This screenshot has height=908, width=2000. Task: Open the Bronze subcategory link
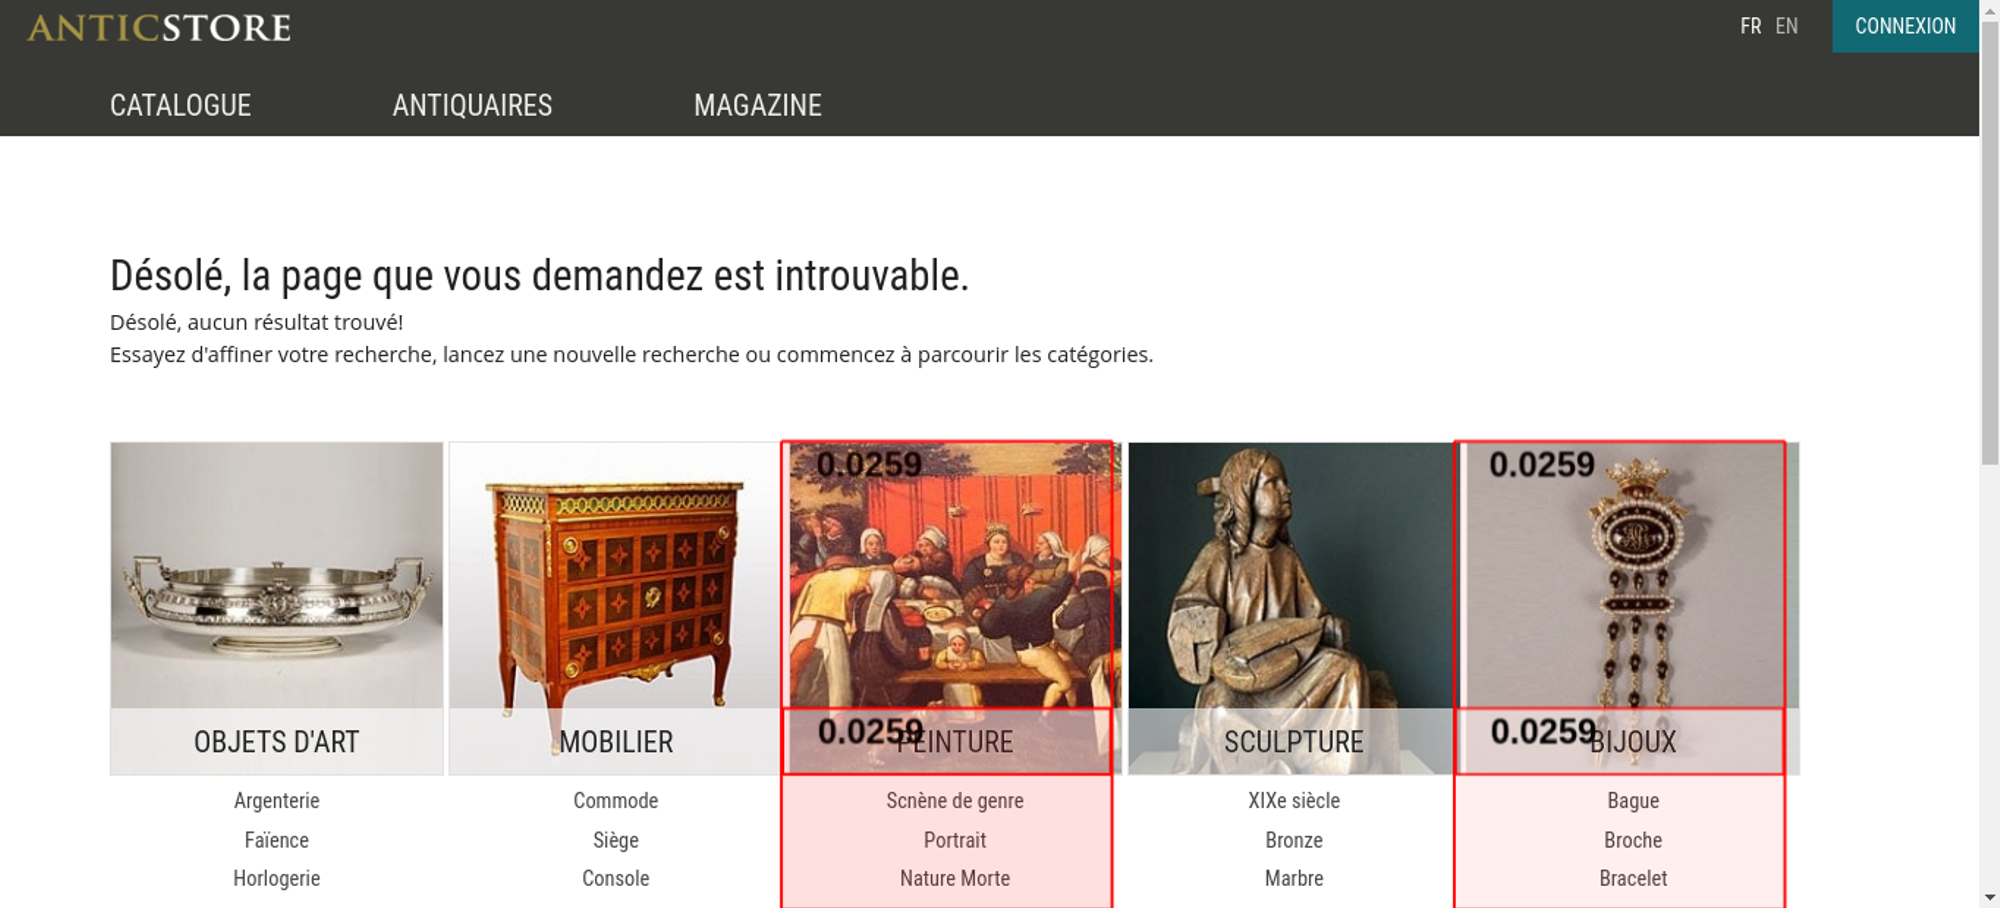pyautogui.click(x=1294, y=840)
